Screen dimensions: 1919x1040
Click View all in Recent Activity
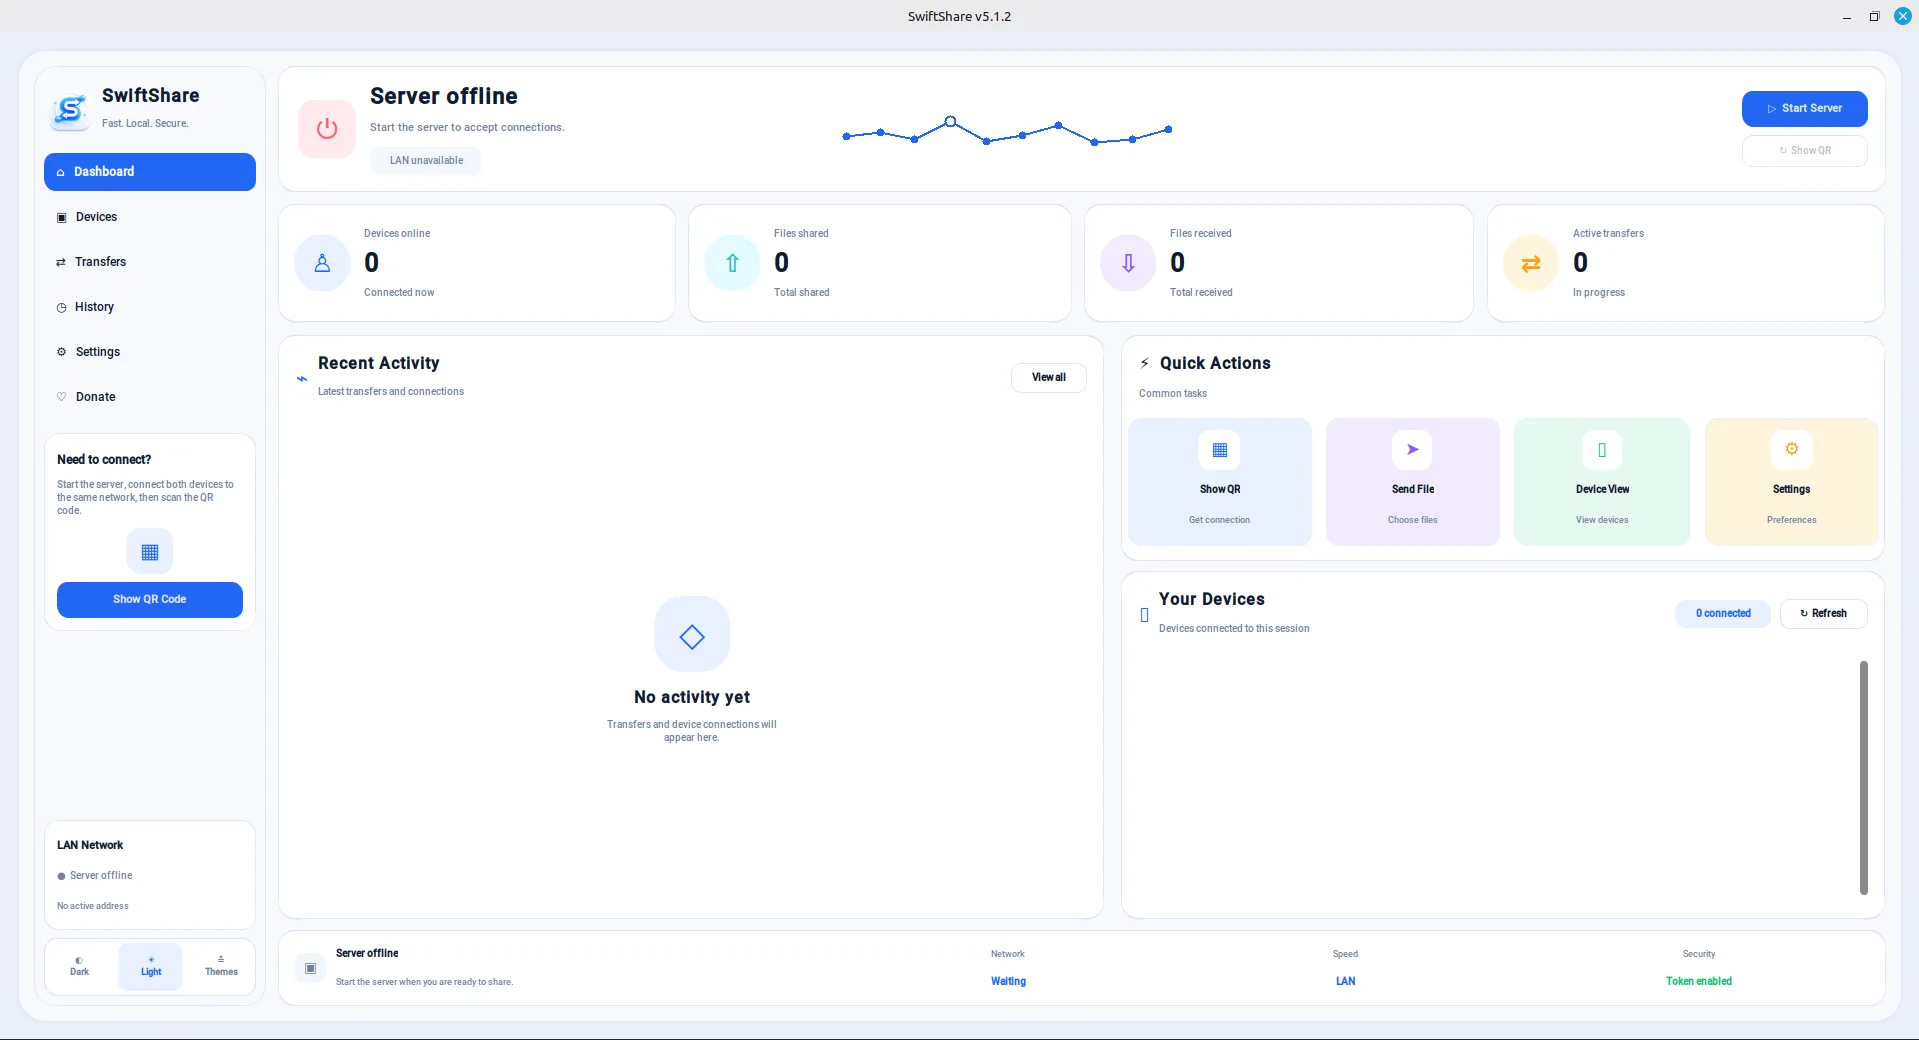[x=1048, y=378]
